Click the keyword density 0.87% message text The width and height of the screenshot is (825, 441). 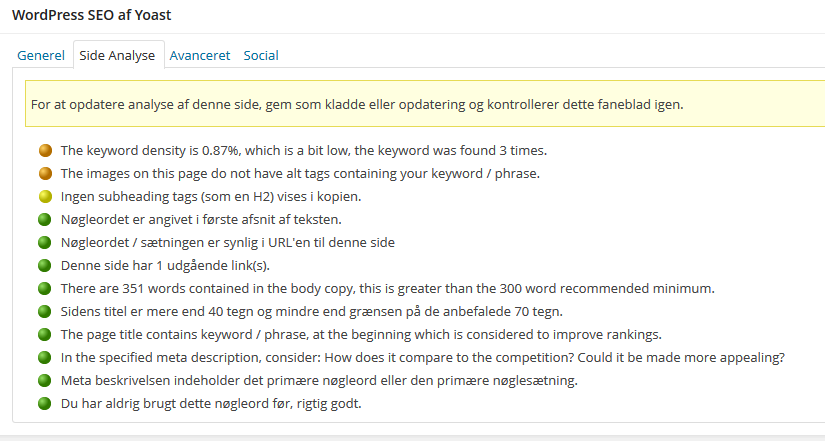point(304,151)
